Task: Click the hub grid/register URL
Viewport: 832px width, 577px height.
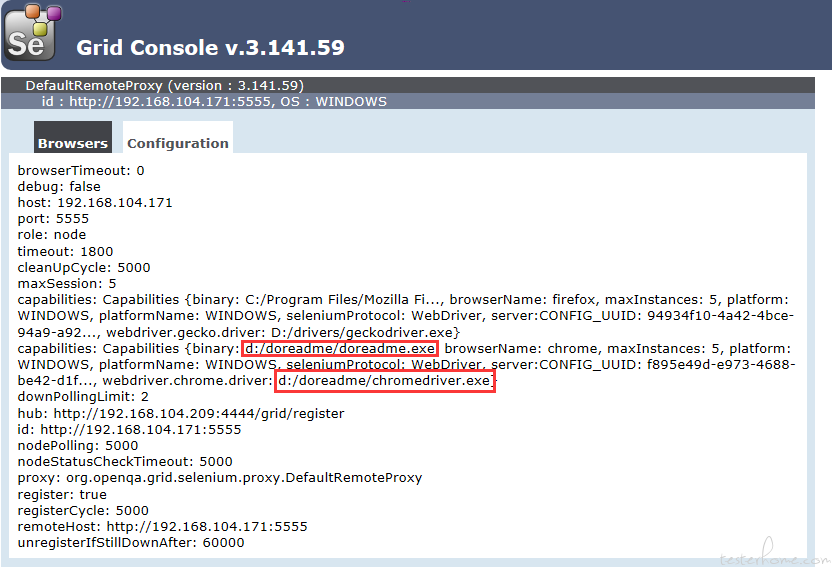Action: pos(199,414)
